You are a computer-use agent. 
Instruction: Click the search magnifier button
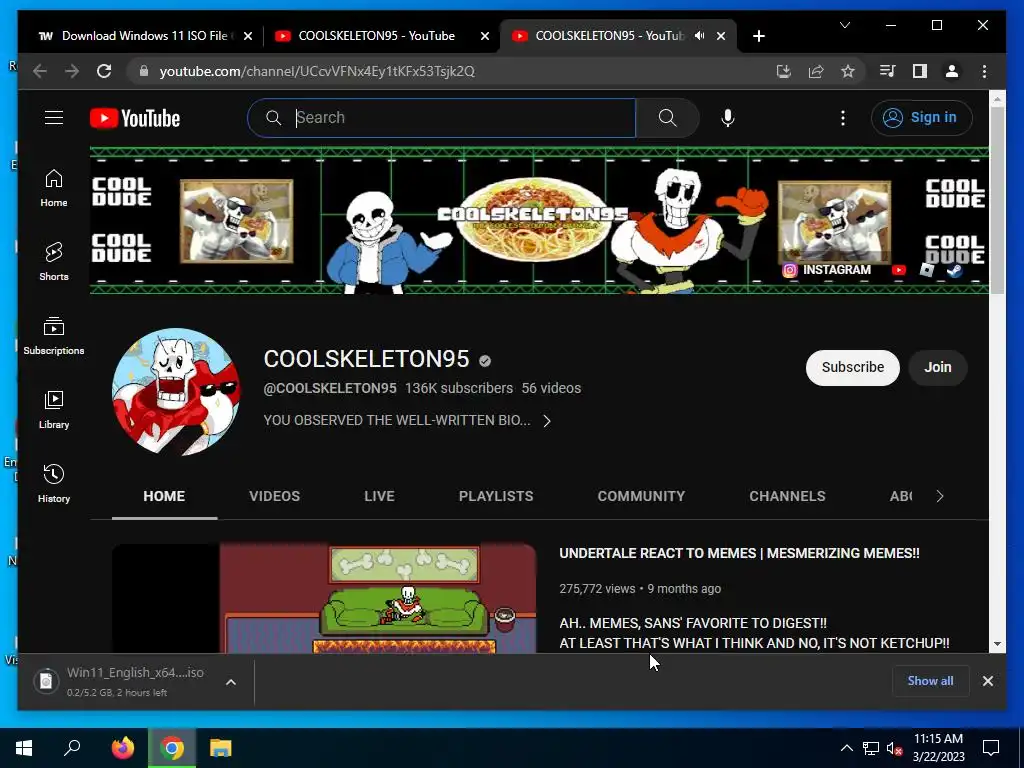[x=667, y=118]
